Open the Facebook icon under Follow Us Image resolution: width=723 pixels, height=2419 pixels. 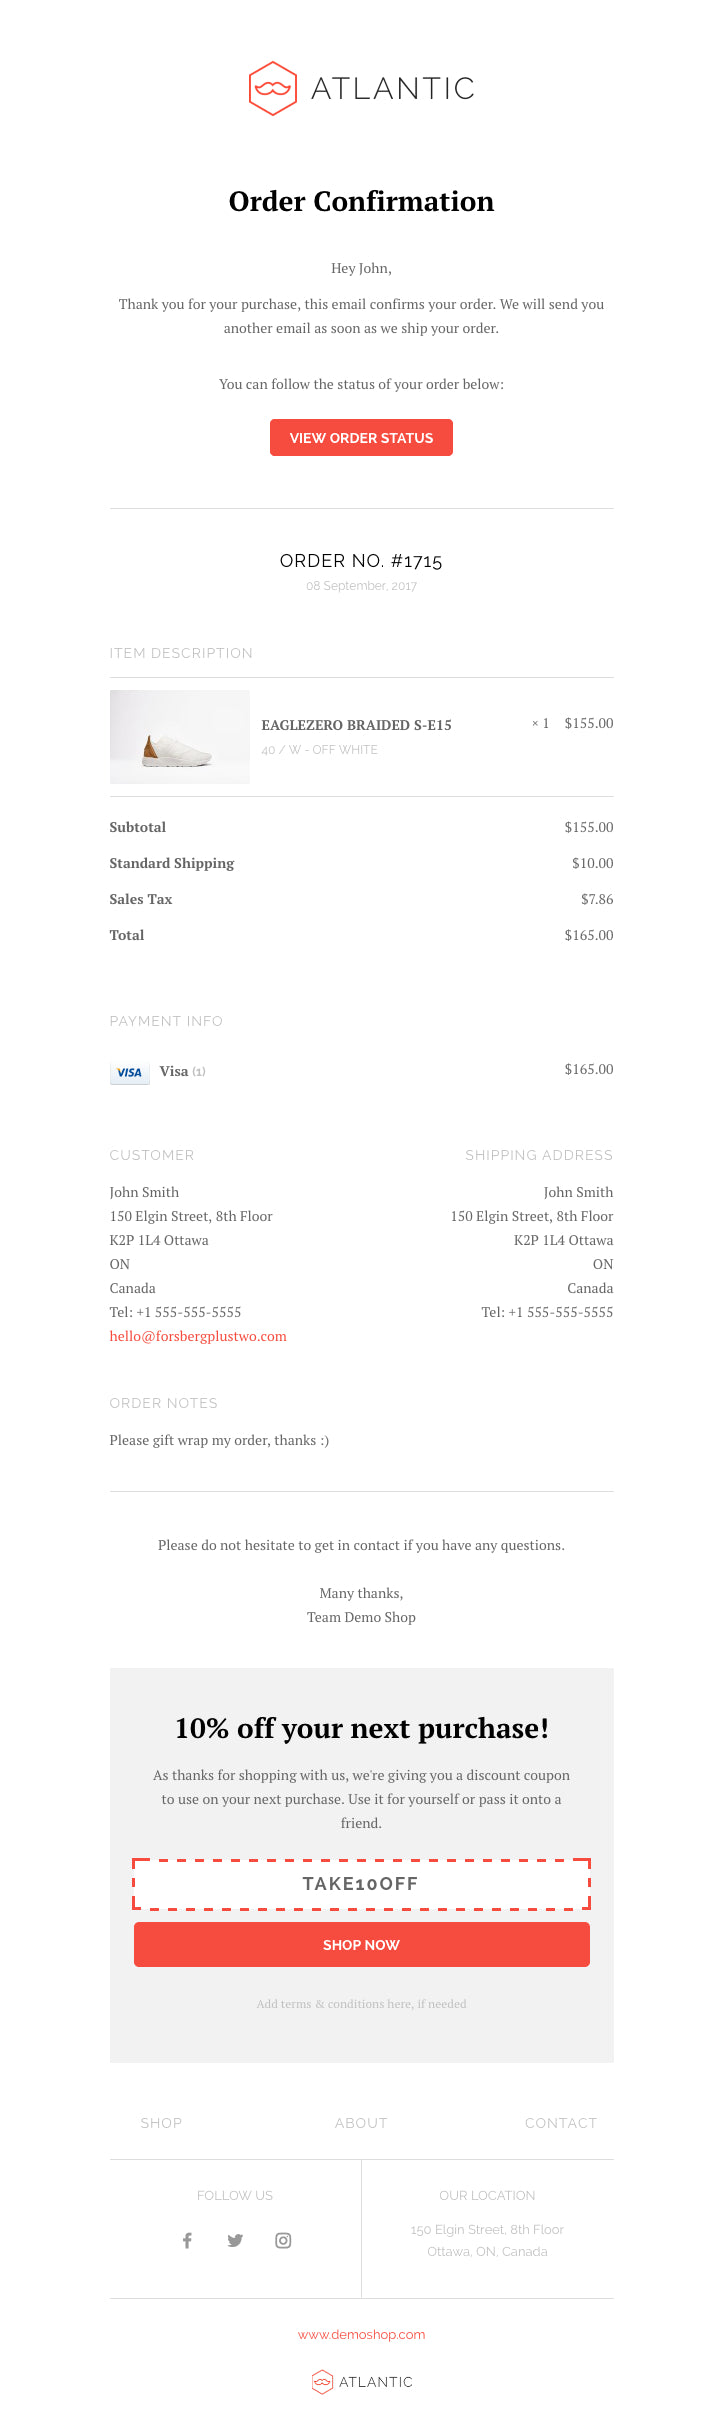point(187,2240)
